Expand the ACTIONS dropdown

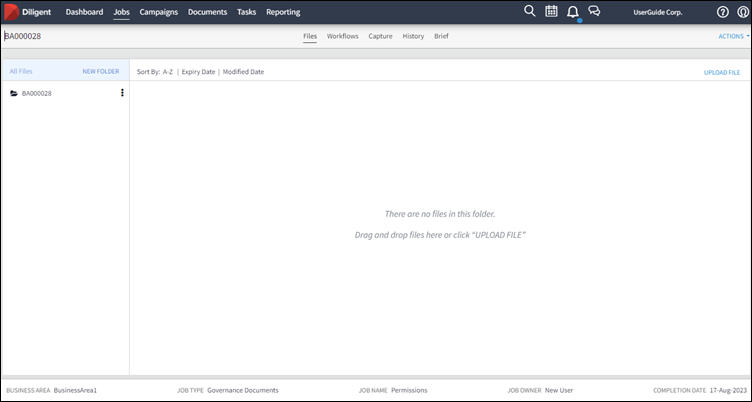733,36
